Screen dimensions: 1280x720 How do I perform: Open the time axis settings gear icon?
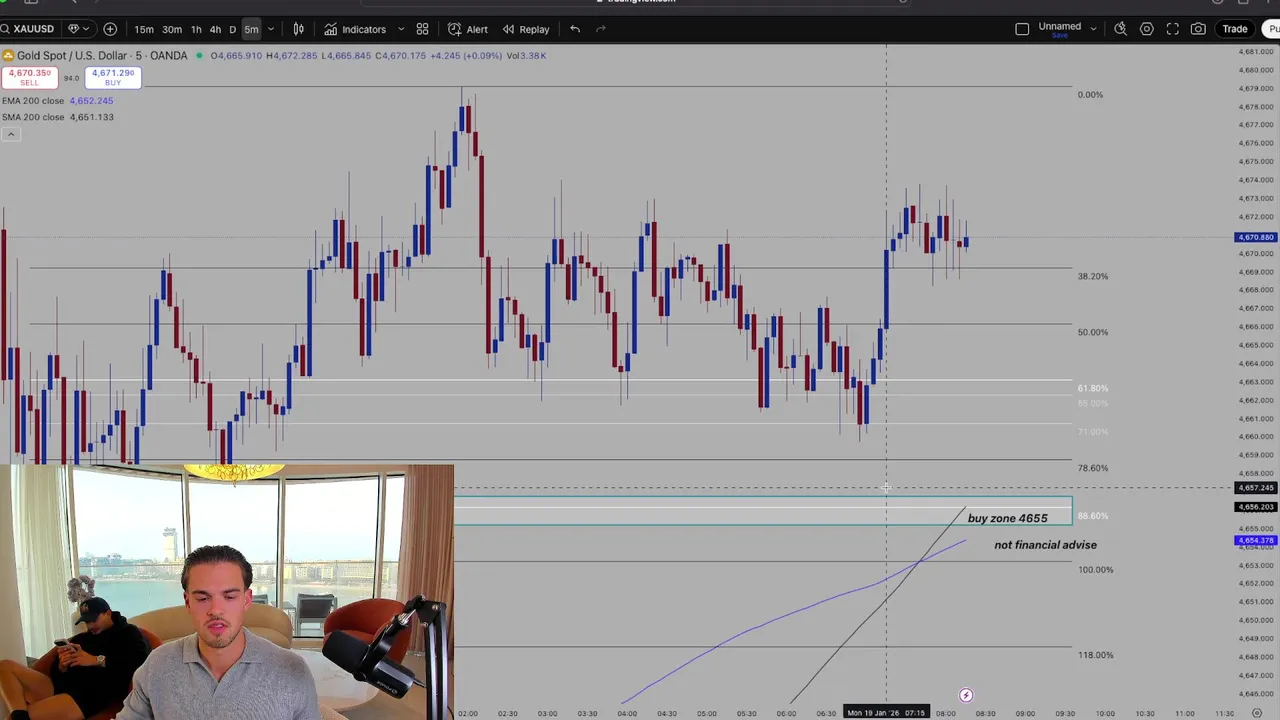pyautogui.click(x=1257, y=713)
